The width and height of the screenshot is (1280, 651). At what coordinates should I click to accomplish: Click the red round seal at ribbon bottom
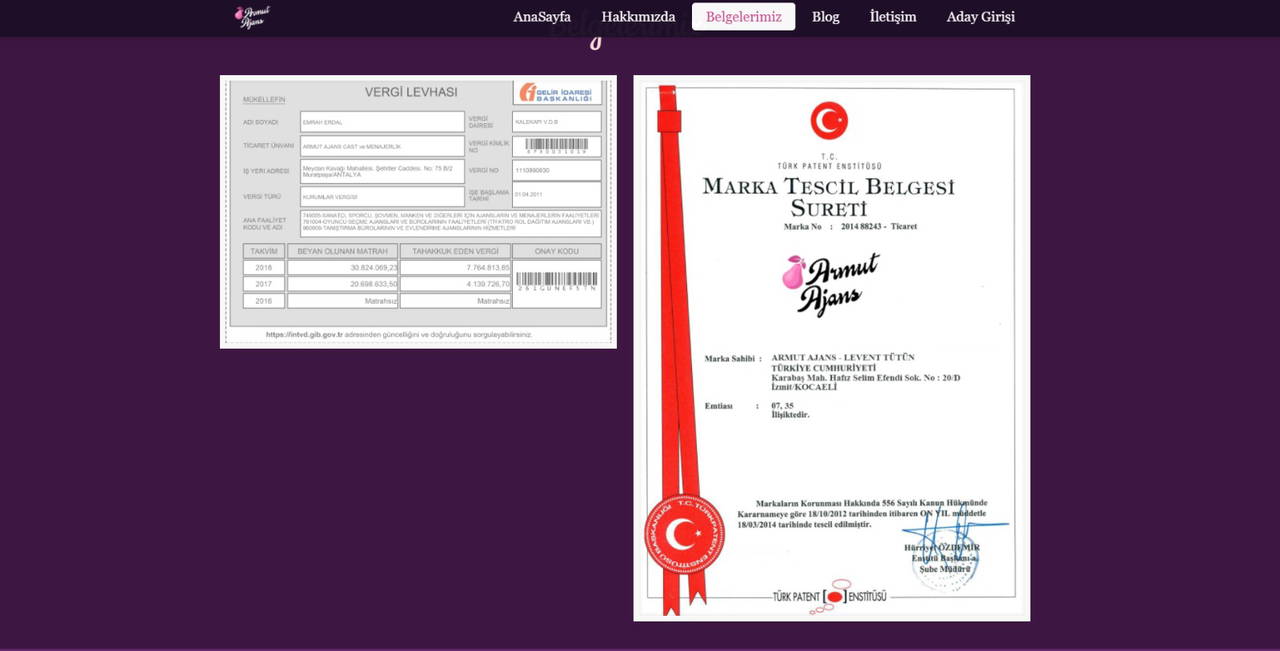[684, 534]
